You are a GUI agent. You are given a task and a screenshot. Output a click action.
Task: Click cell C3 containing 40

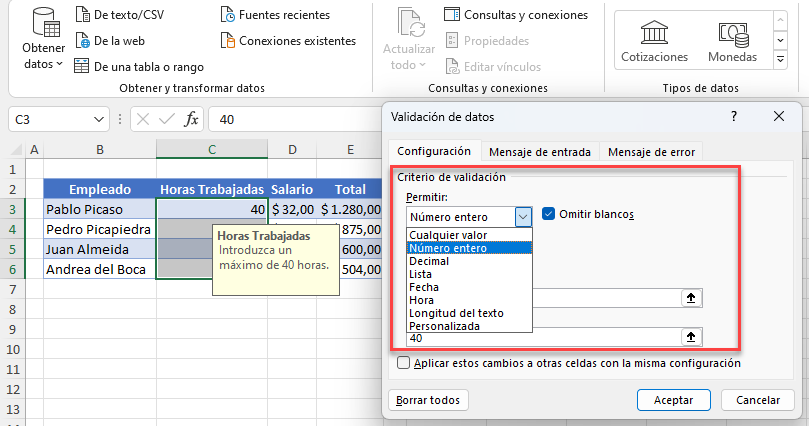point(212,209)
